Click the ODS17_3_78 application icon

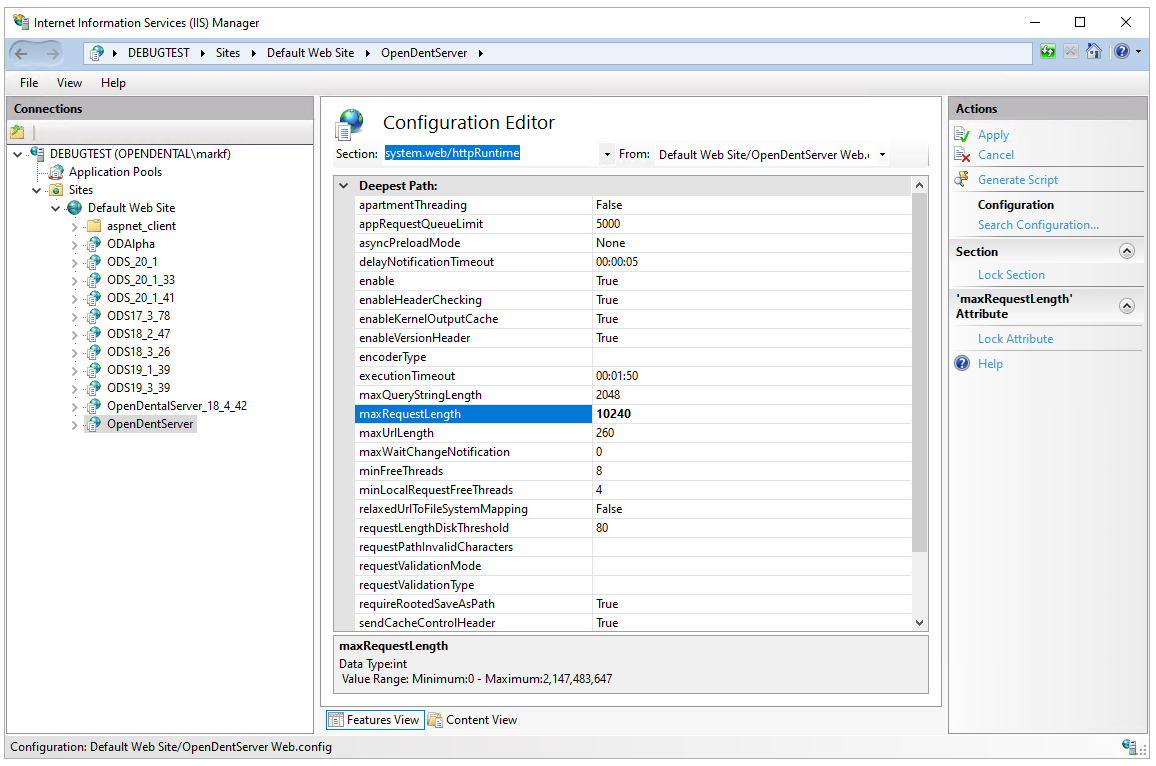coord(94,316)
